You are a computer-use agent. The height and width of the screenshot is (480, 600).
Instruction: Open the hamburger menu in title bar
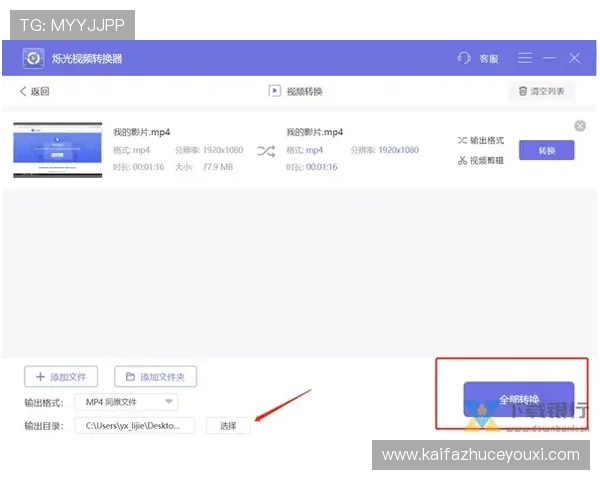pyautogui.click(x=525, y=58)
